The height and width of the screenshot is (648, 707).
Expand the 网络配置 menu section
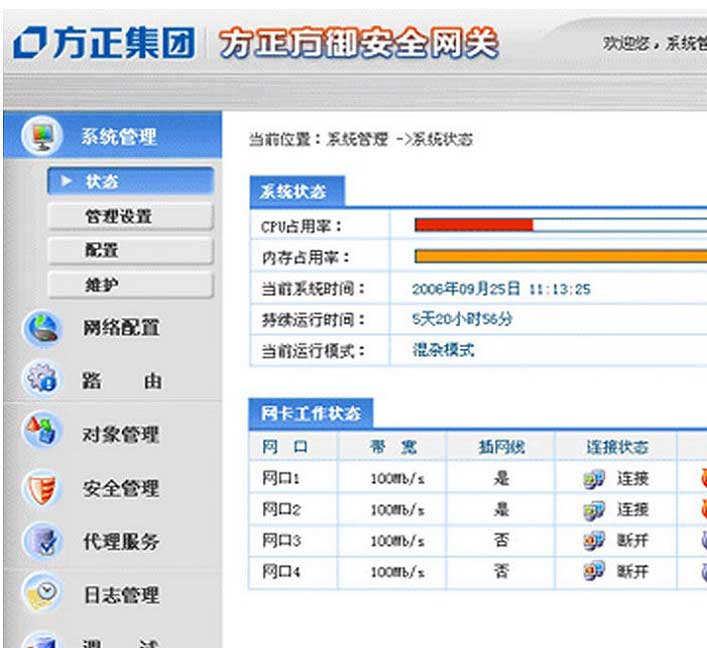pos(120,328)
